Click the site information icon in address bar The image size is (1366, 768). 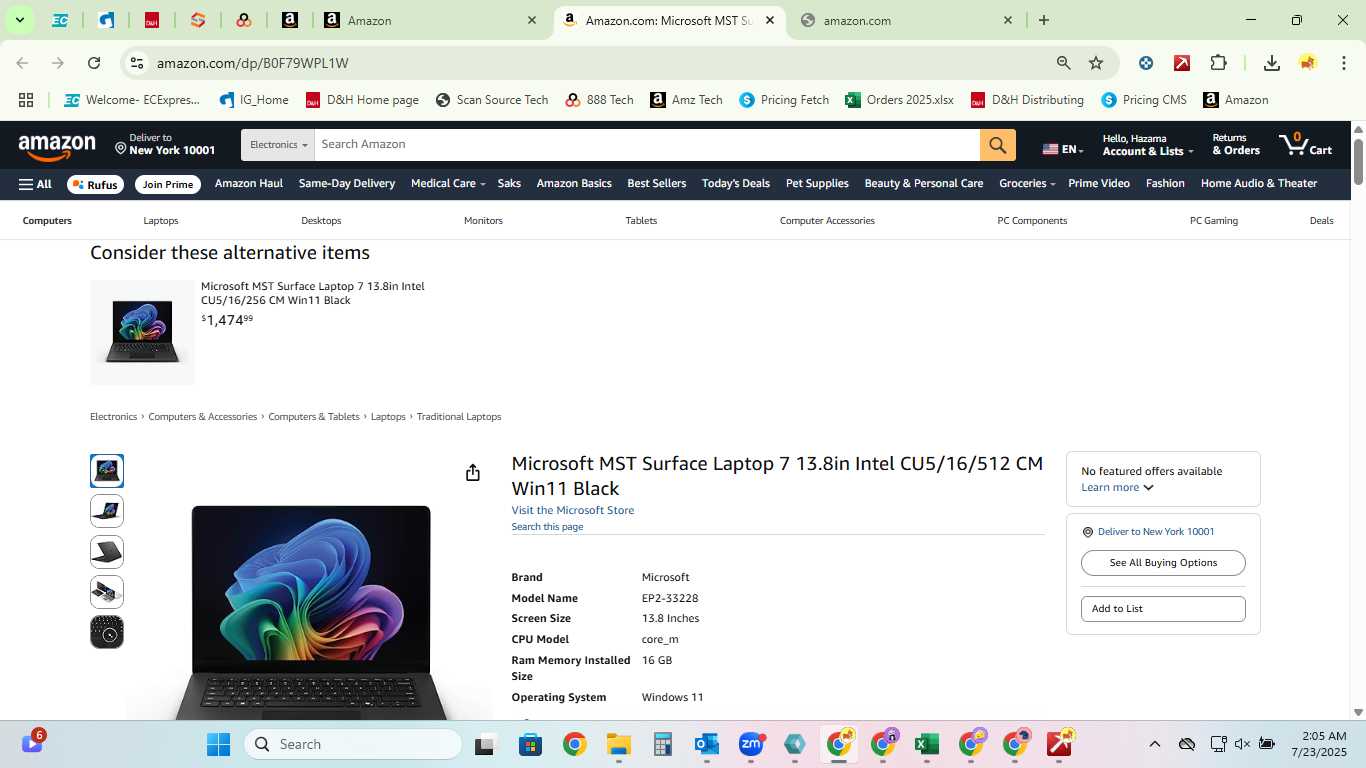pos(137,63)
